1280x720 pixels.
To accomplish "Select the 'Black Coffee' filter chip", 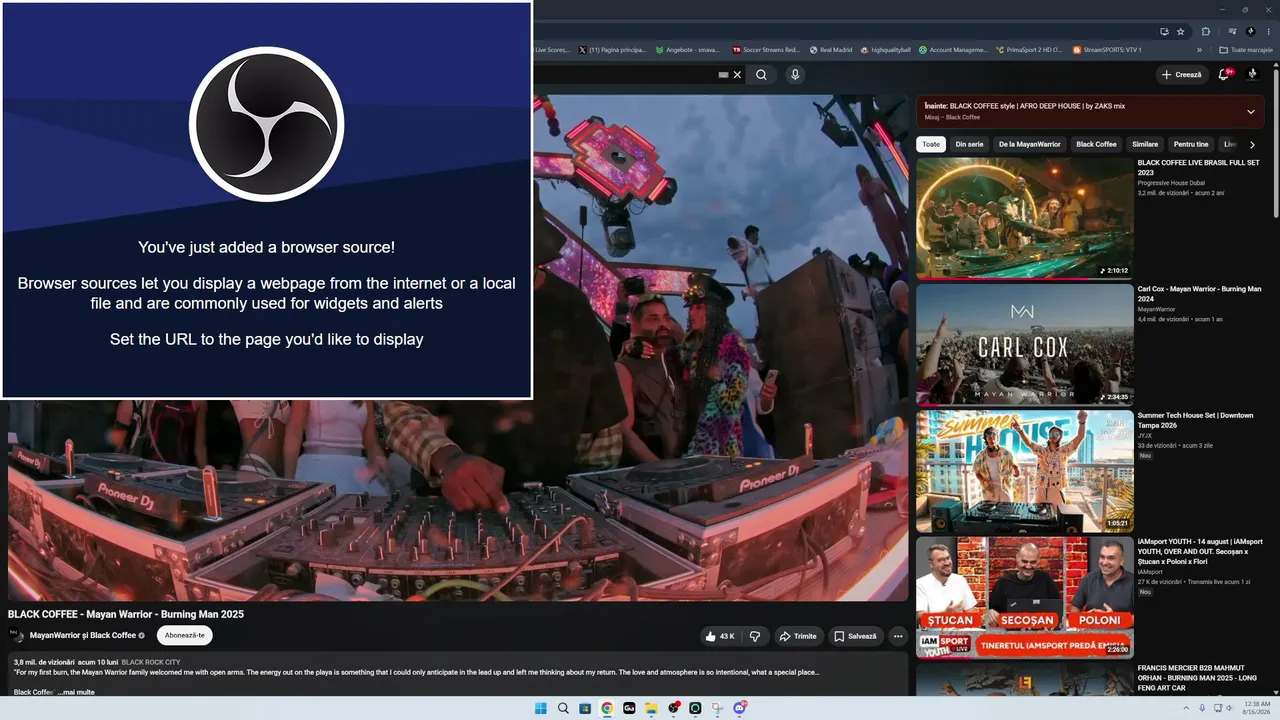I will [x=1096, y=145].
